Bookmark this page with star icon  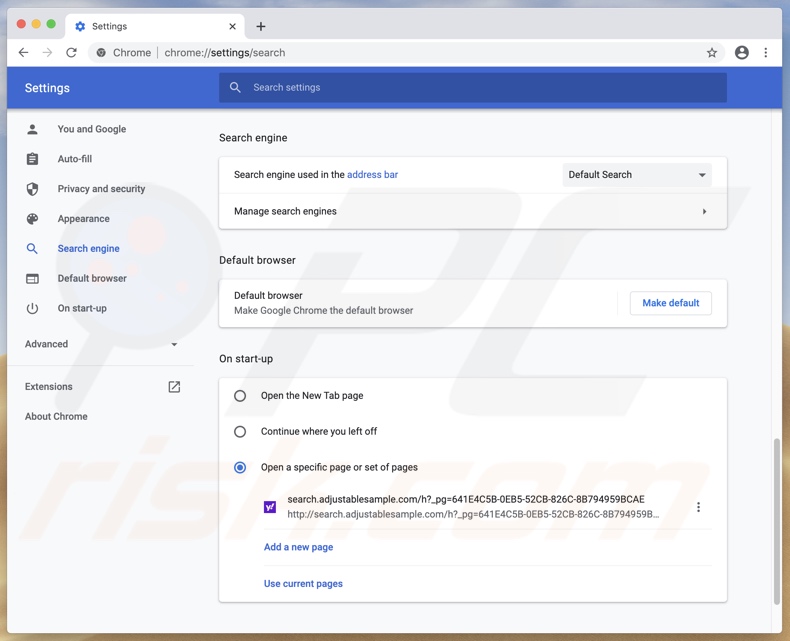click(712, 53)
